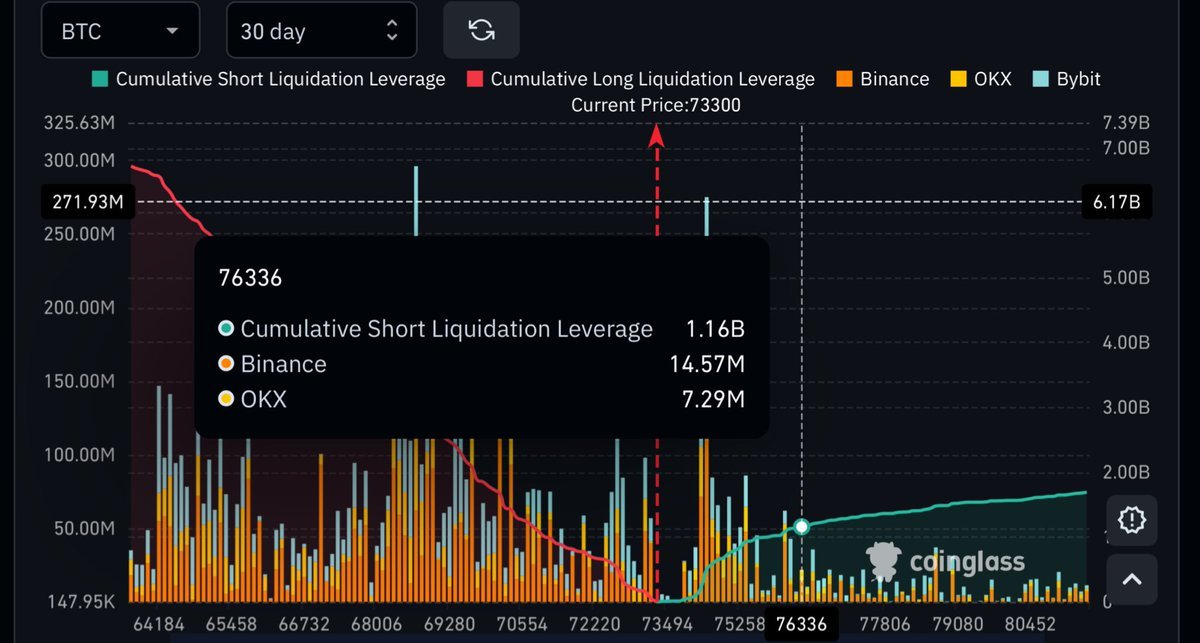Click the Current Price:73300 text
Screen dimensions: 1200x643
tap(657, 104)
